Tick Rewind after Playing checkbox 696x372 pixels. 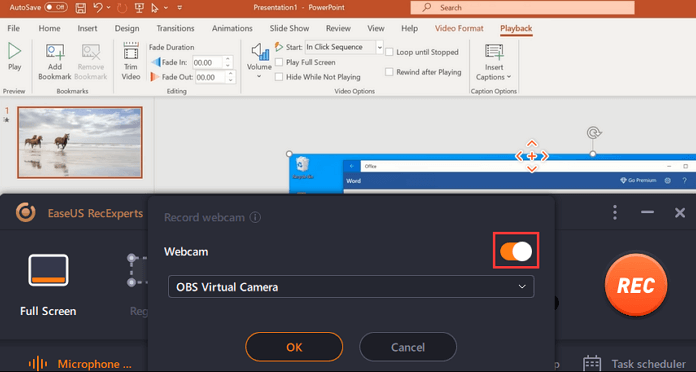click(x=389, y=72)
